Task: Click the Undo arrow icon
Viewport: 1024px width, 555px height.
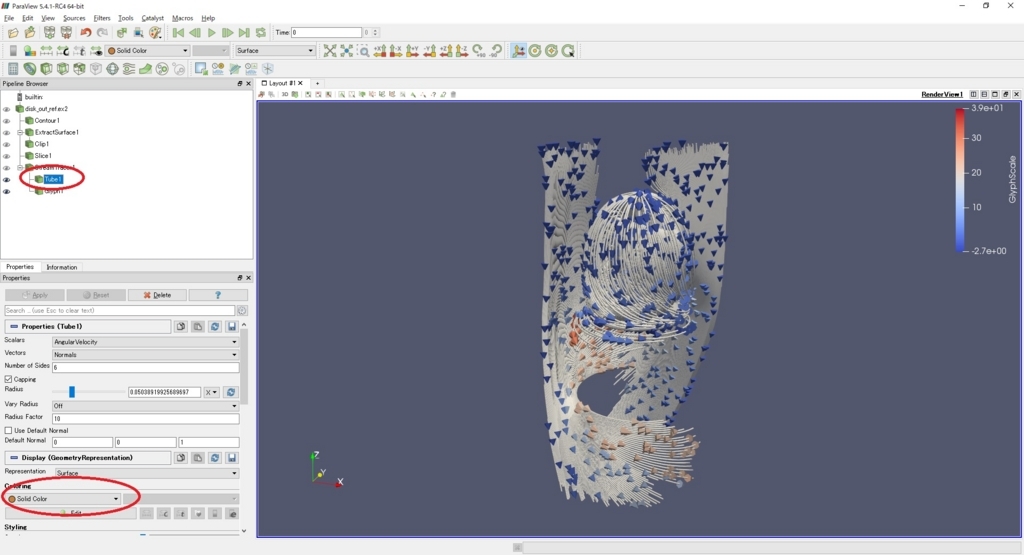Action: [86, 33]
